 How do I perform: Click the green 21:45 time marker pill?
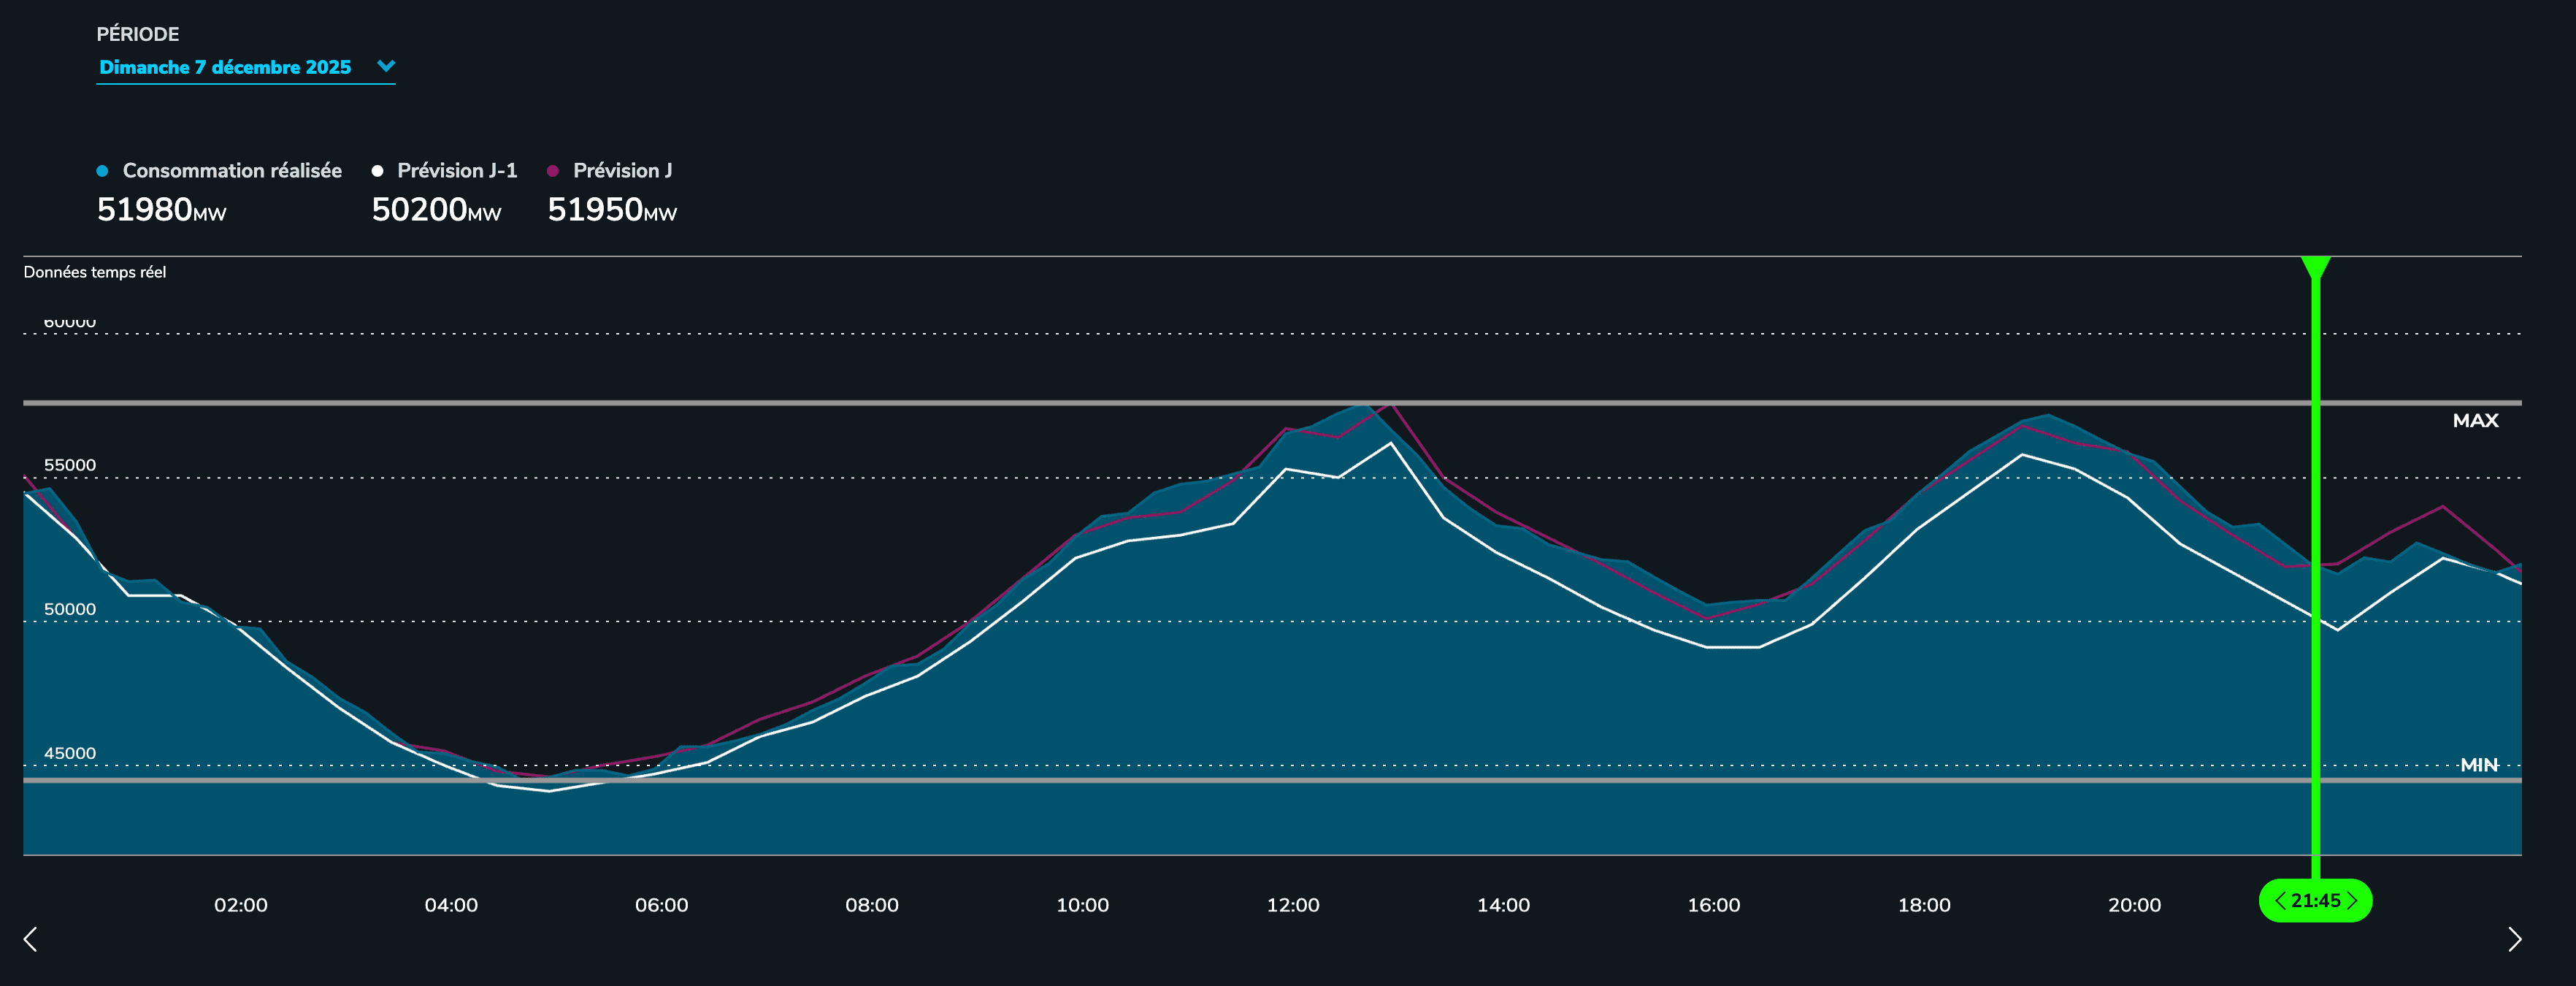point(2315,901)
